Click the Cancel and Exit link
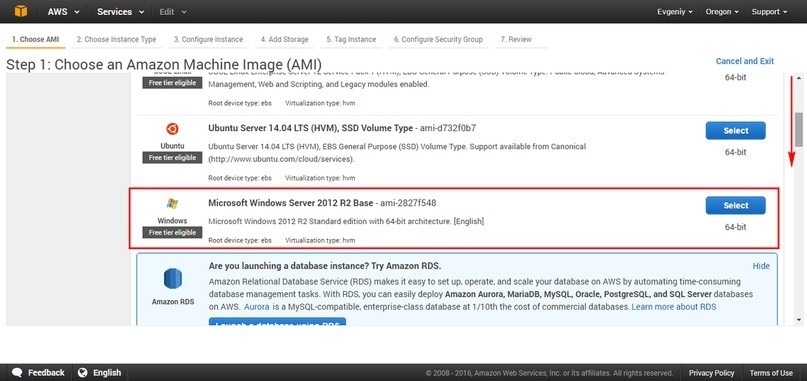Viewport: 807px width, 381px height. pyautogui.click(x=745, y=61)
